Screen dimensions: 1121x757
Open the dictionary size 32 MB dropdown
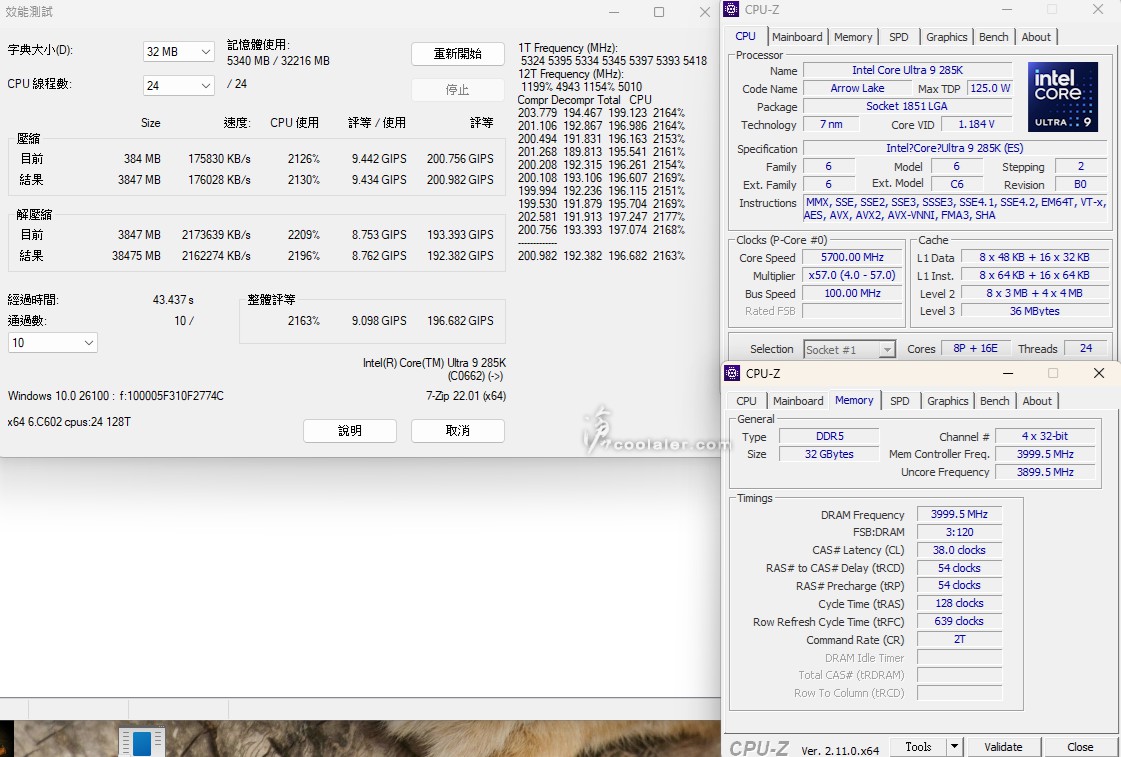click(x=178, y=51)
